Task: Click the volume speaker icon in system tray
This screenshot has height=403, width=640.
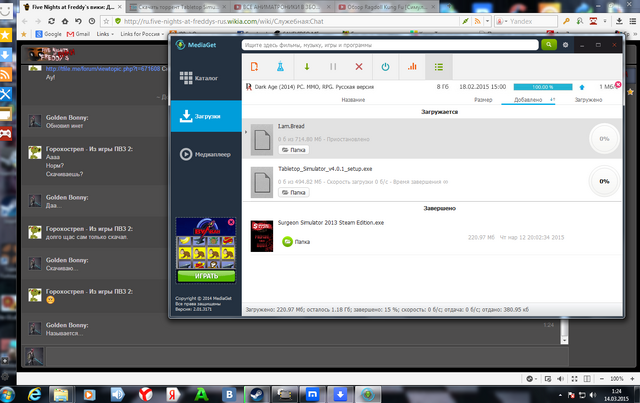Action: click(592, 395)
